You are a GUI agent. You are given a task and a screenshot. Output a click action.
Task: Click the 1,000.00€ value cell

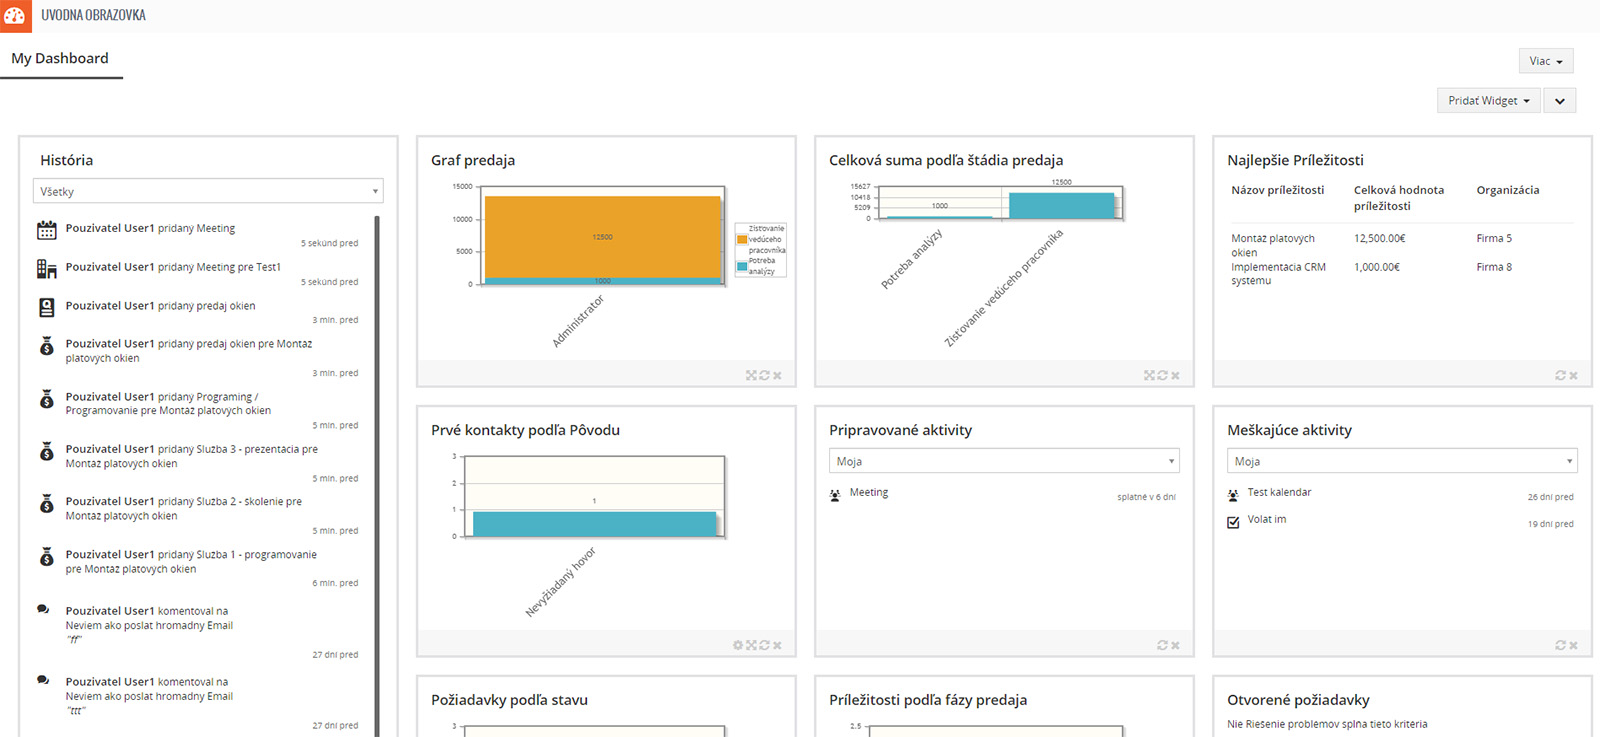point(1377,267)
